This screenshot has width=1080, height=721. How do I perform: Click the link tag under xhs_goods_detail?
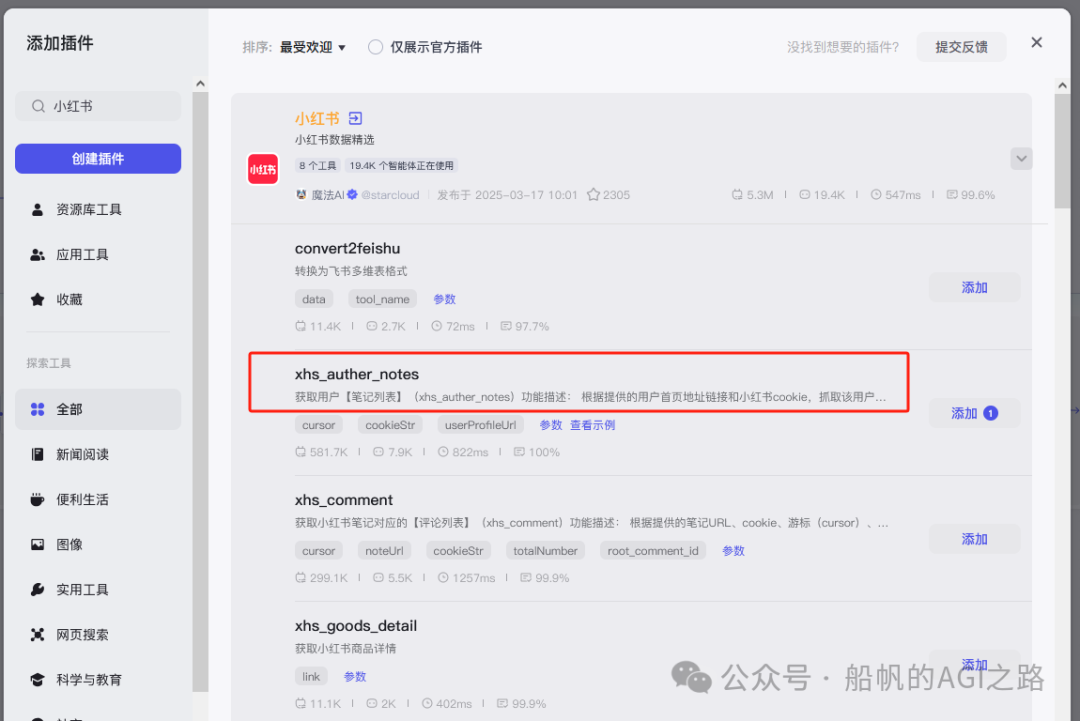(x=311, y=677)
